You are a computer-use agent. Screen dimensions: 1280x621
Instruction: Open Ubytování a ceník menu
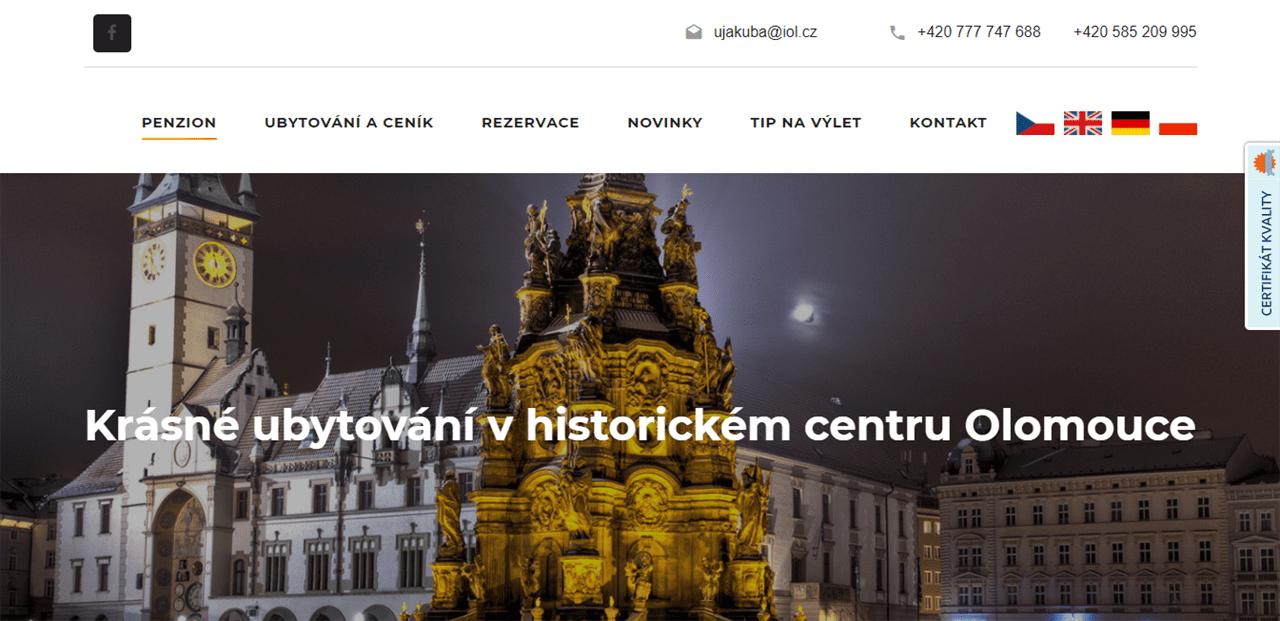(x=349, y=123)
